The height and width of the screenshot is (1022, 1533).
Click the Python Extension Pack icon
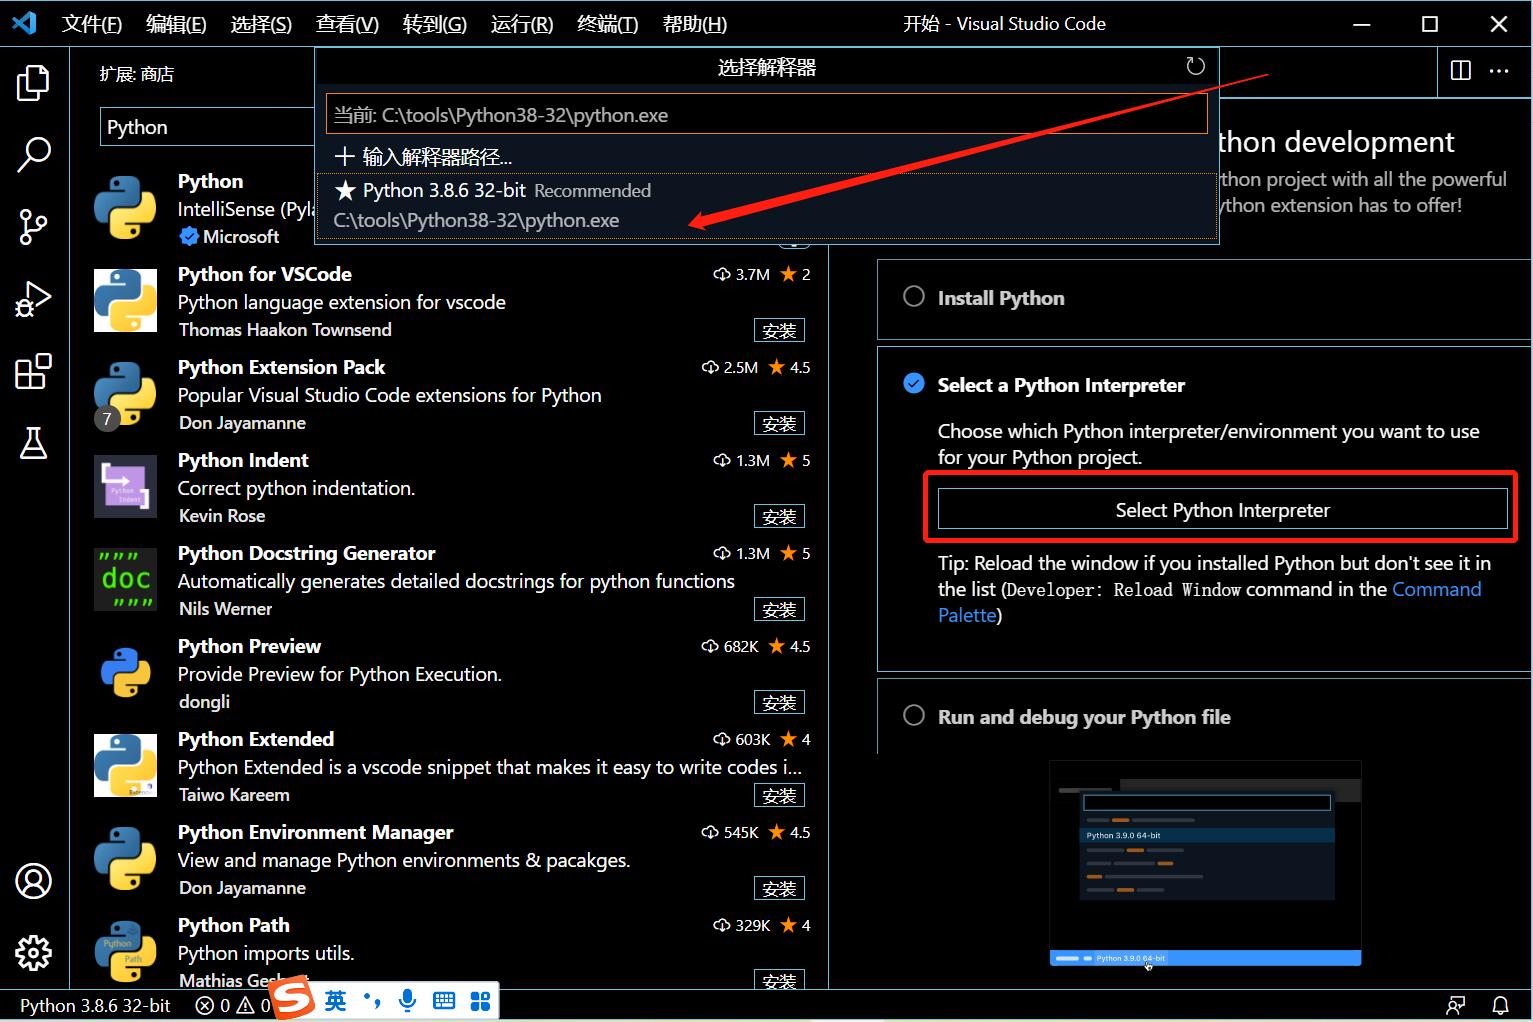pos(125,393)
